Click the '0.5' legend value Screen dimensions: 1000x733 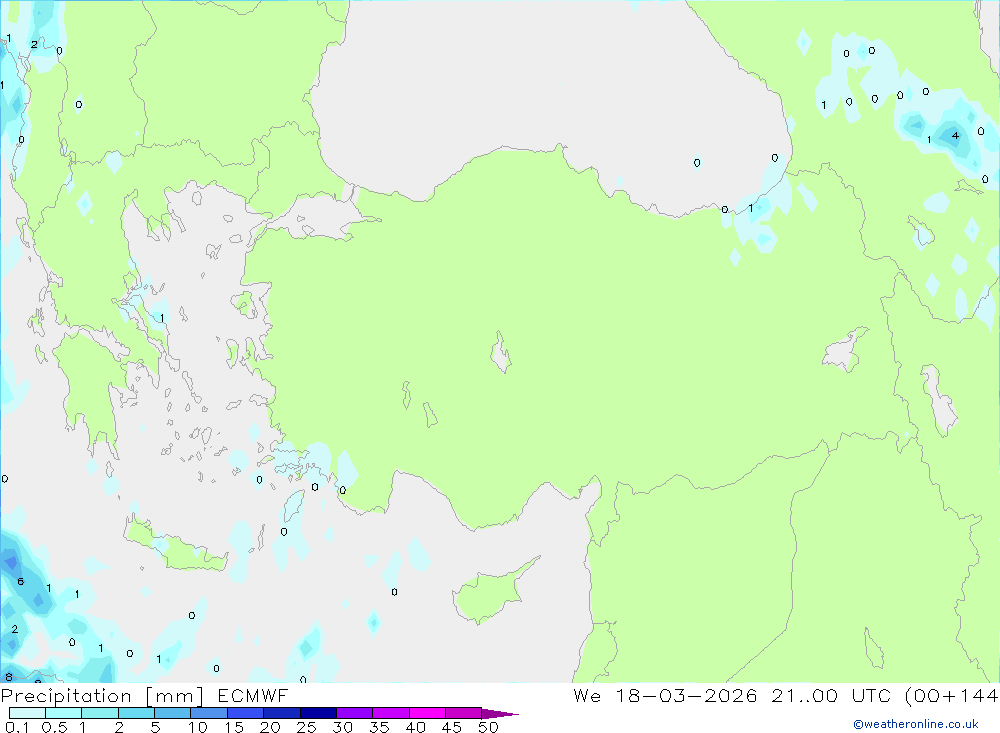click(x=54, y=727)
